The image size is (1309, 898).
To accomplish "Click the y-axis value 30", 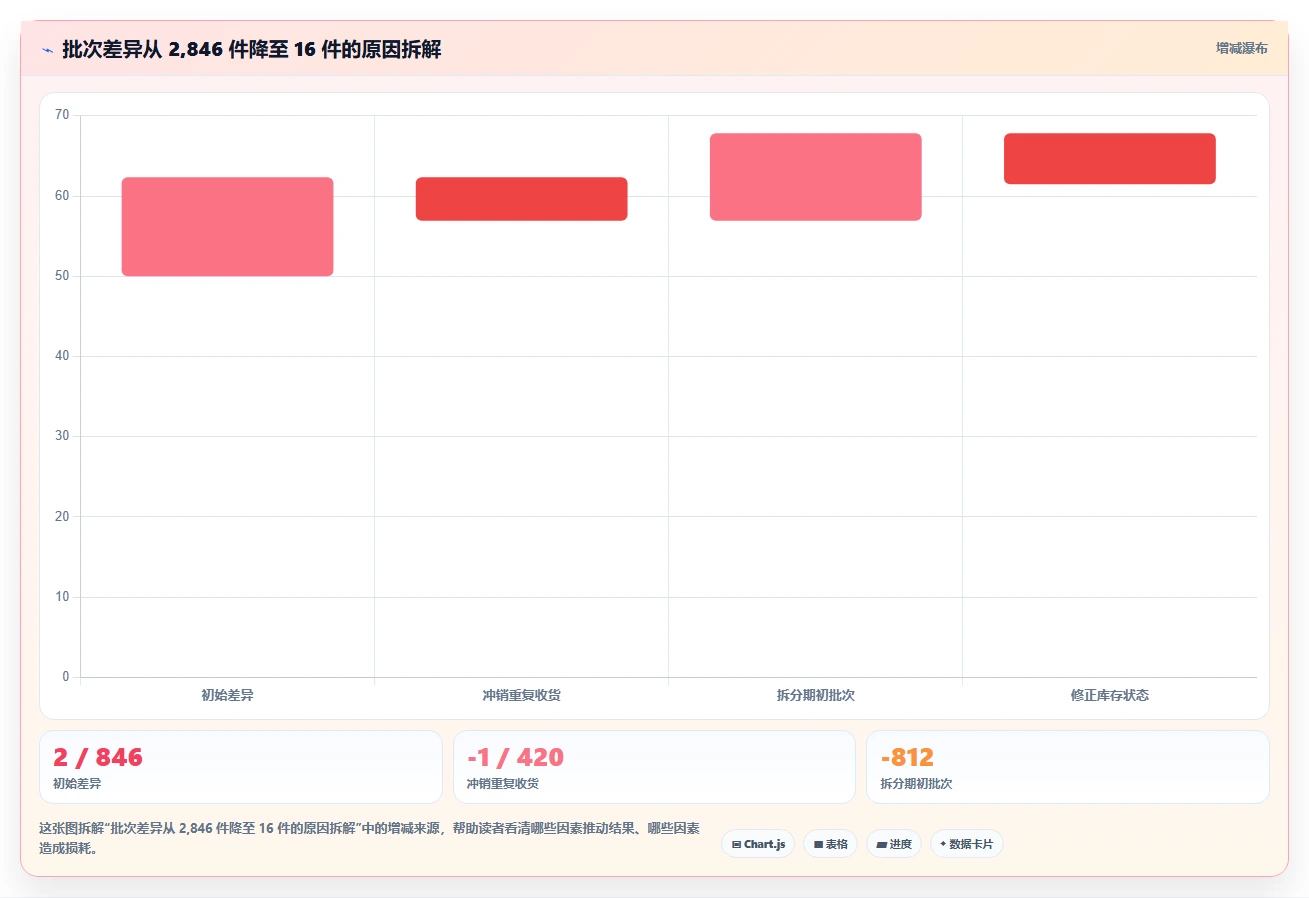I will (62, 436).
